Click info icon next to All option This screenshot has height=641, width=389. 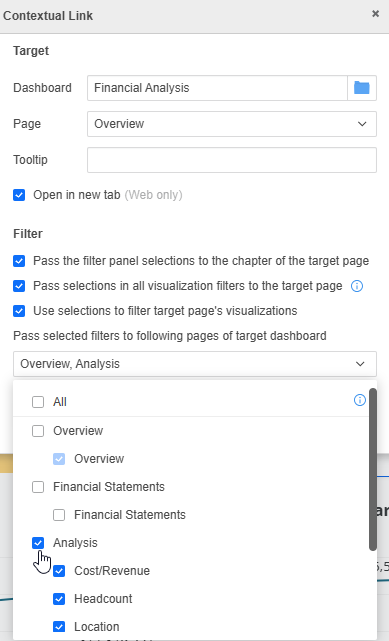click(x=360, y=400)
